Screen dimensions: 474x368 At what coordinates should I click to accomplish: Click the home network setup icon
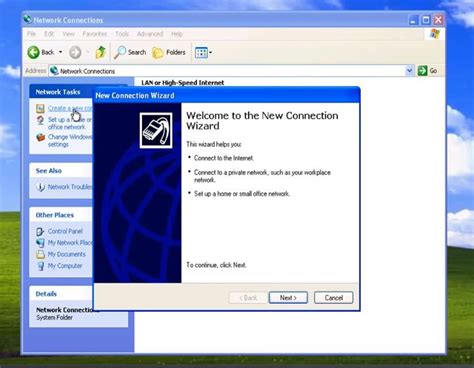click(40, 120)
